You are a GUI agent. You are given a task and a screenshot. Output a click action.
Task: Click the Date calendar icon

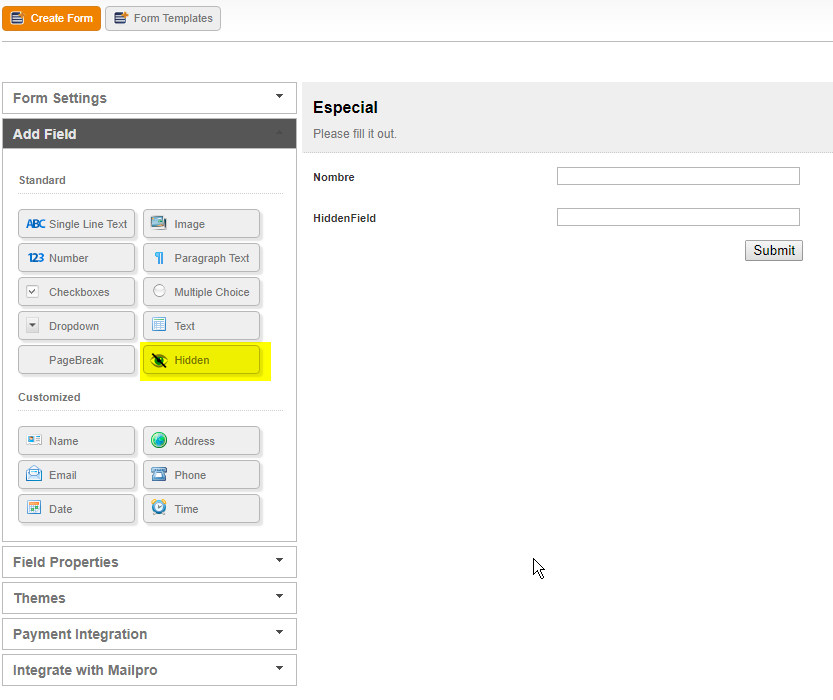pos(34,508)
